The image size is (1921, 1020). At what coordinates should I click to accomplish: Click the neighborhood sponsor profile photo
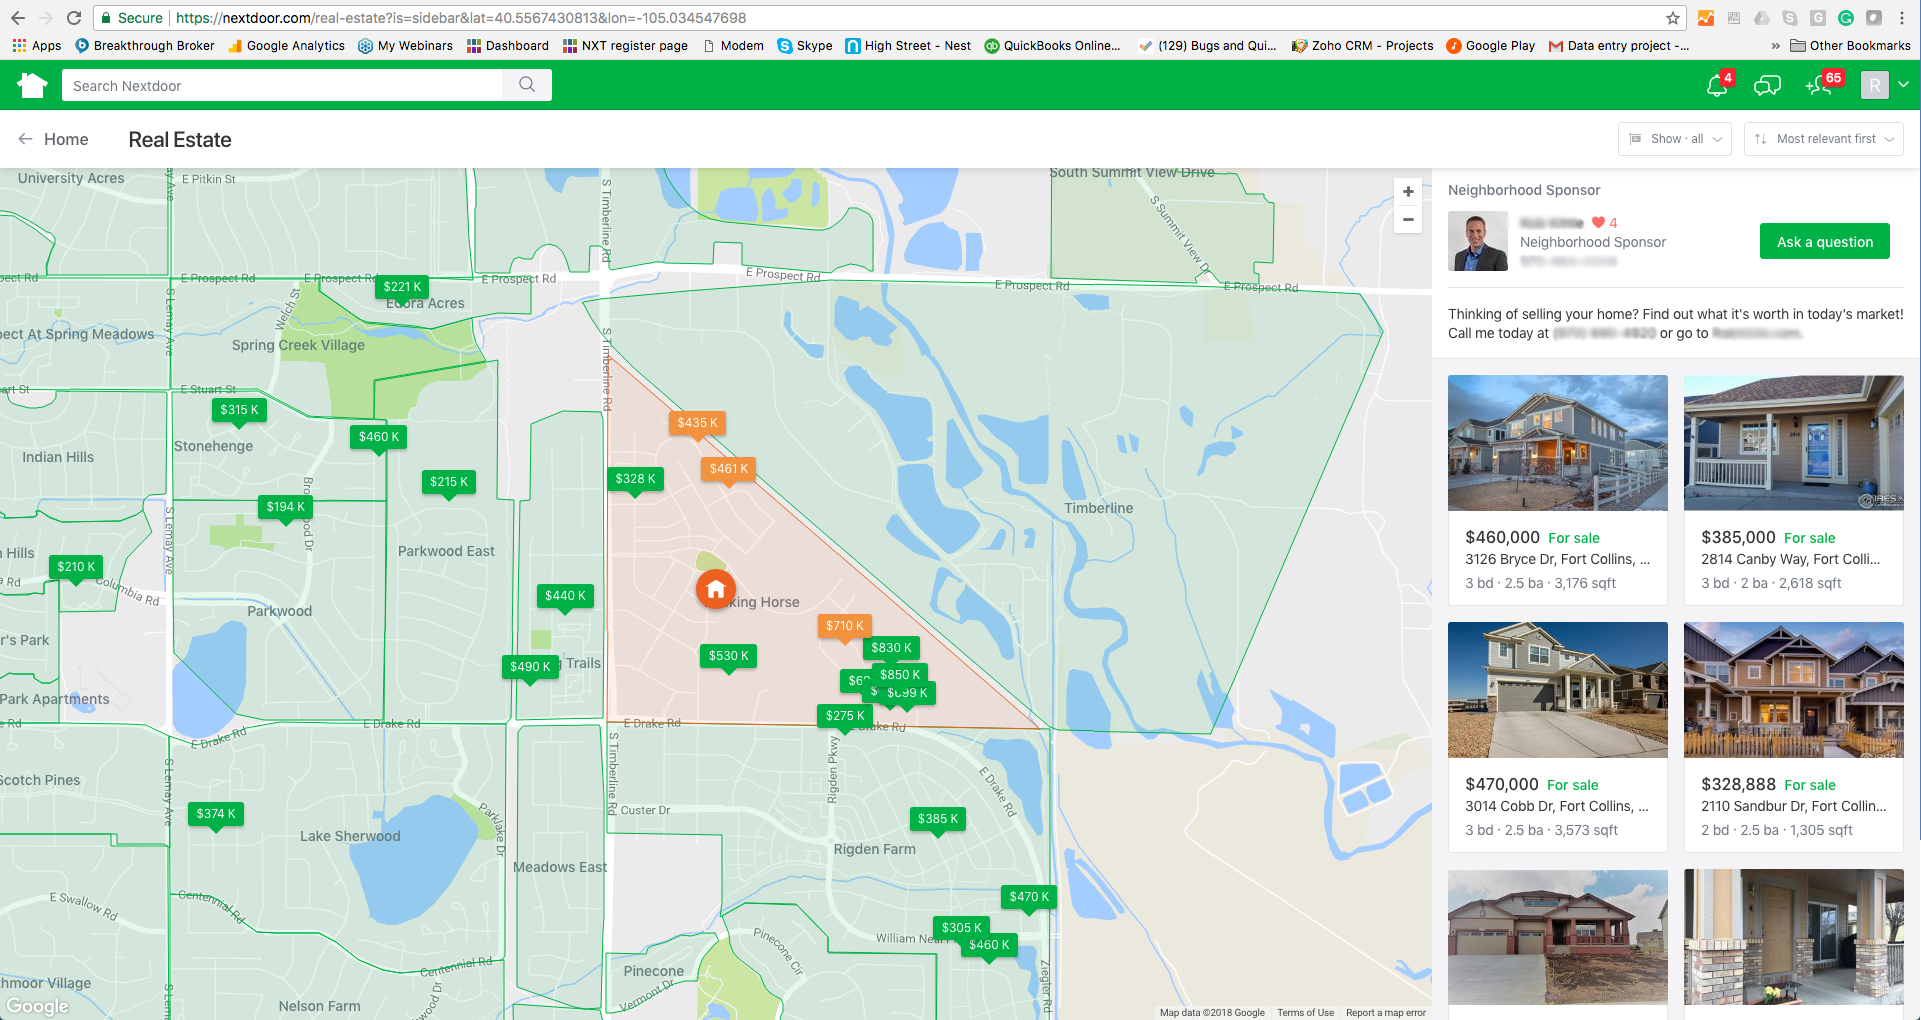coord(1478,241)
